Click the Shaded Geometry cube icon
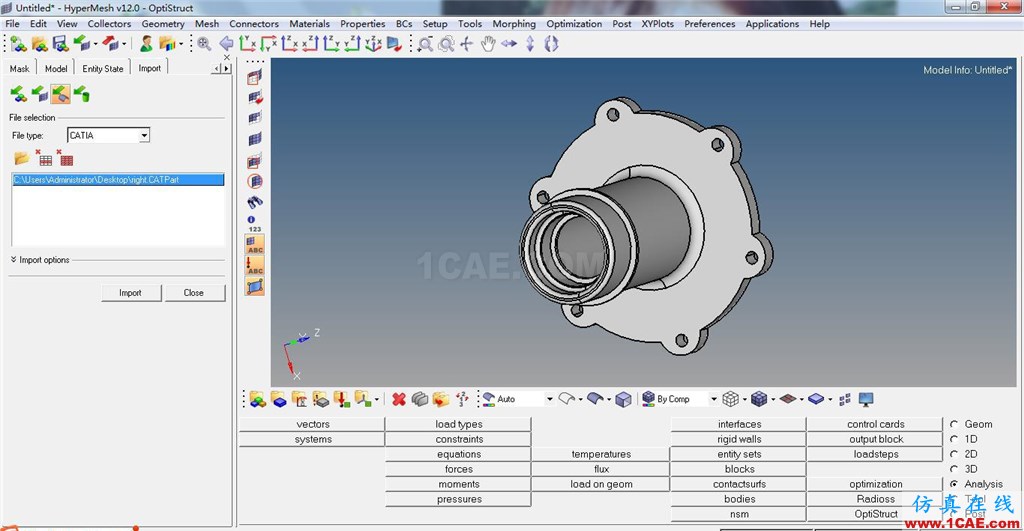Image resolution: width=1024 pixels, height=531 pixels. coord(623,399)
